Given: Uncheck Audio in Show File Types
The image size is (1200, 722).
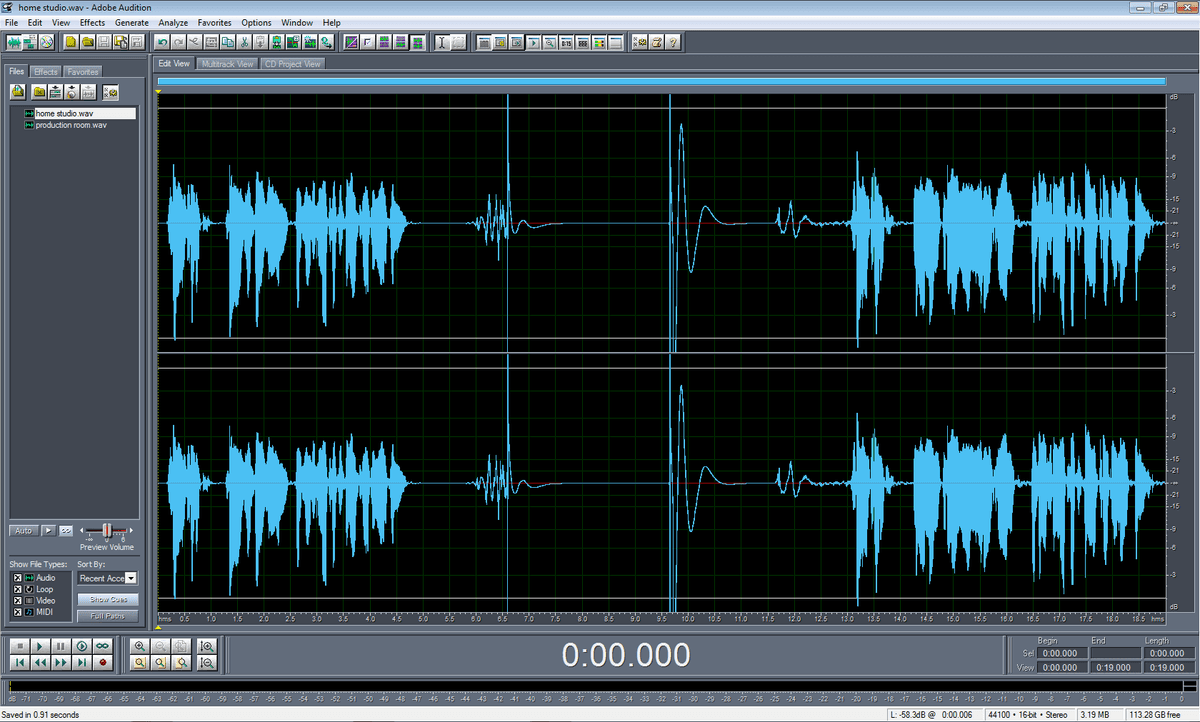Looking at the screenshot, I should (x=16, y=578).
